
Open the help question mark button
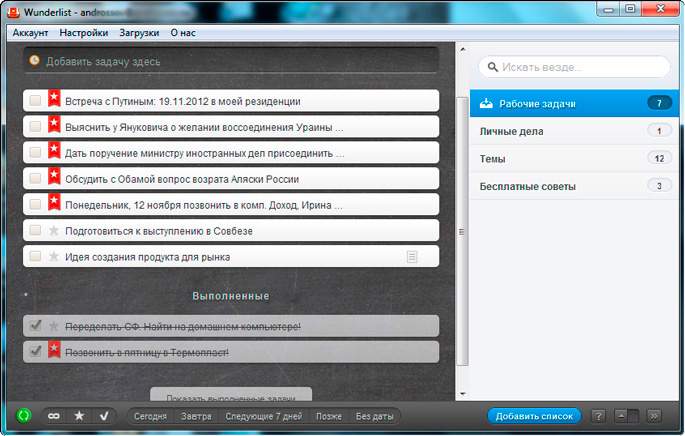[x=598, y=416]
